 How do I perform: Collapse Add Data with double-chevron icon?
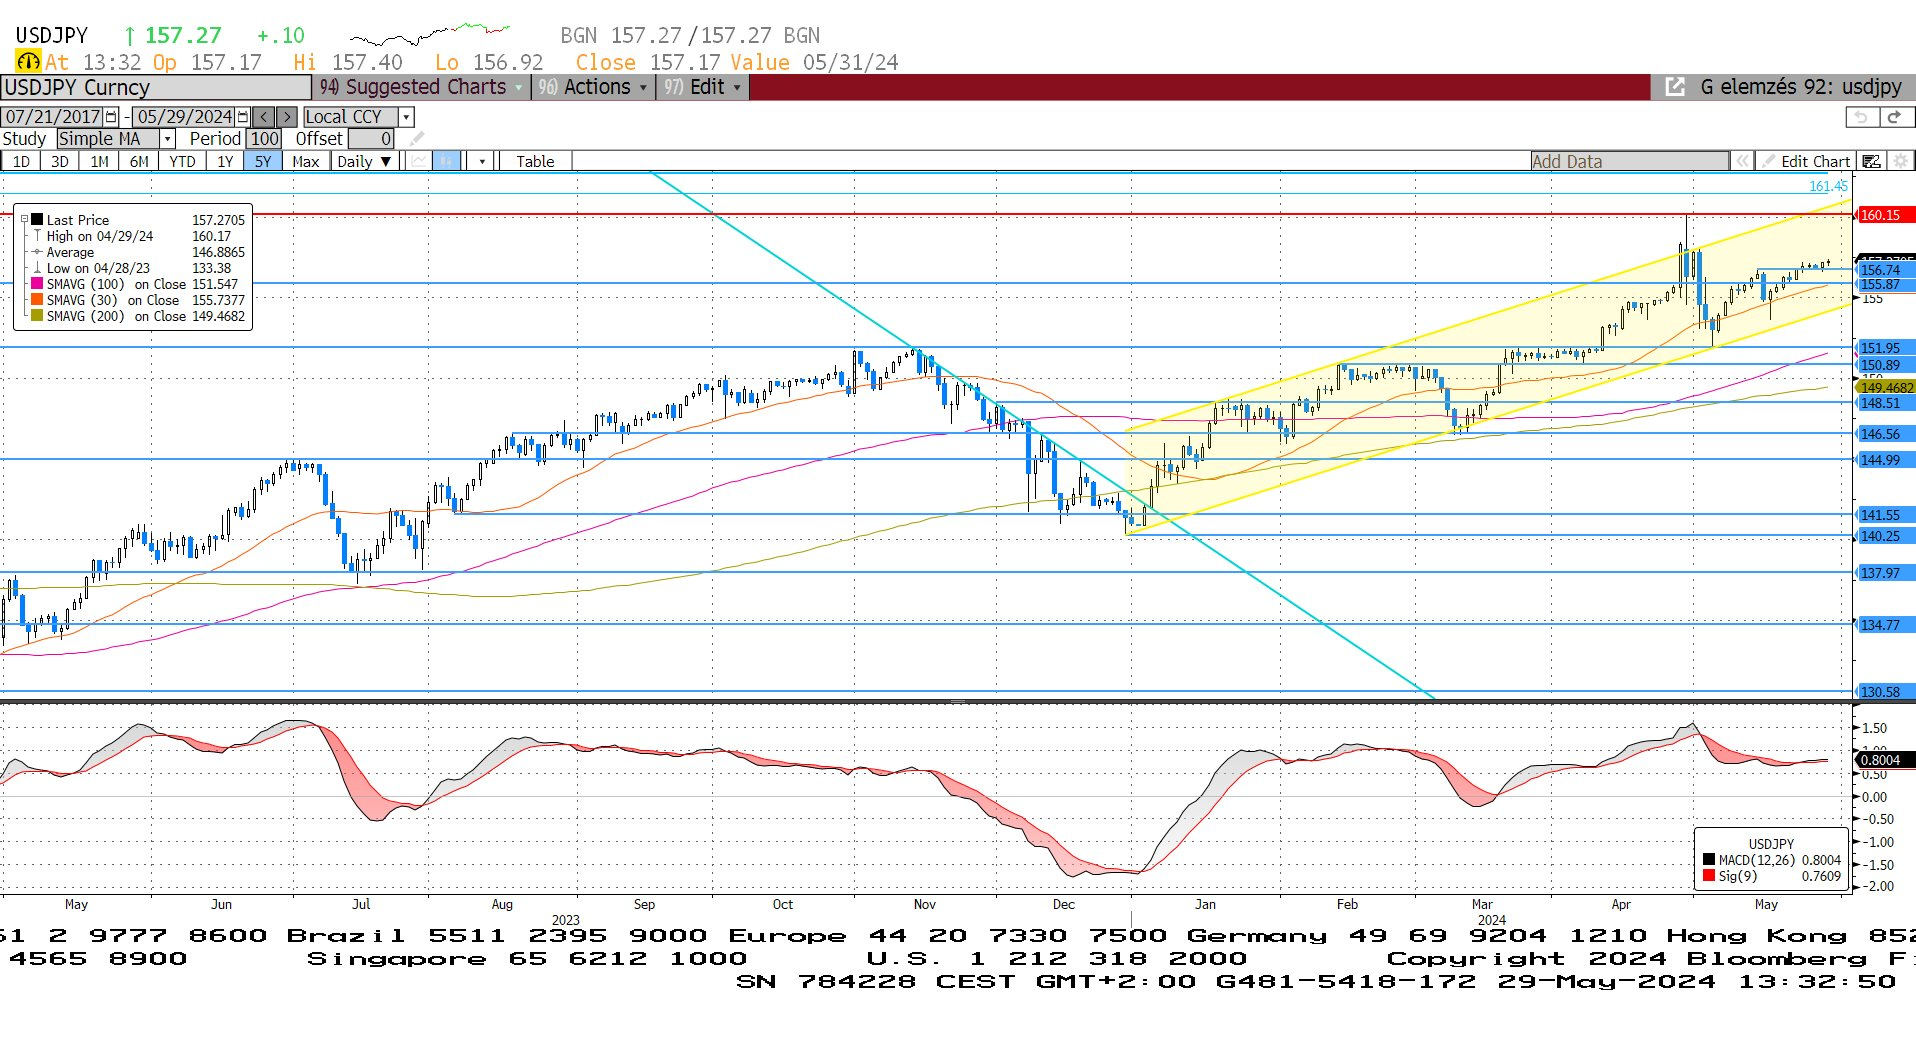(x=1743, y=161)
